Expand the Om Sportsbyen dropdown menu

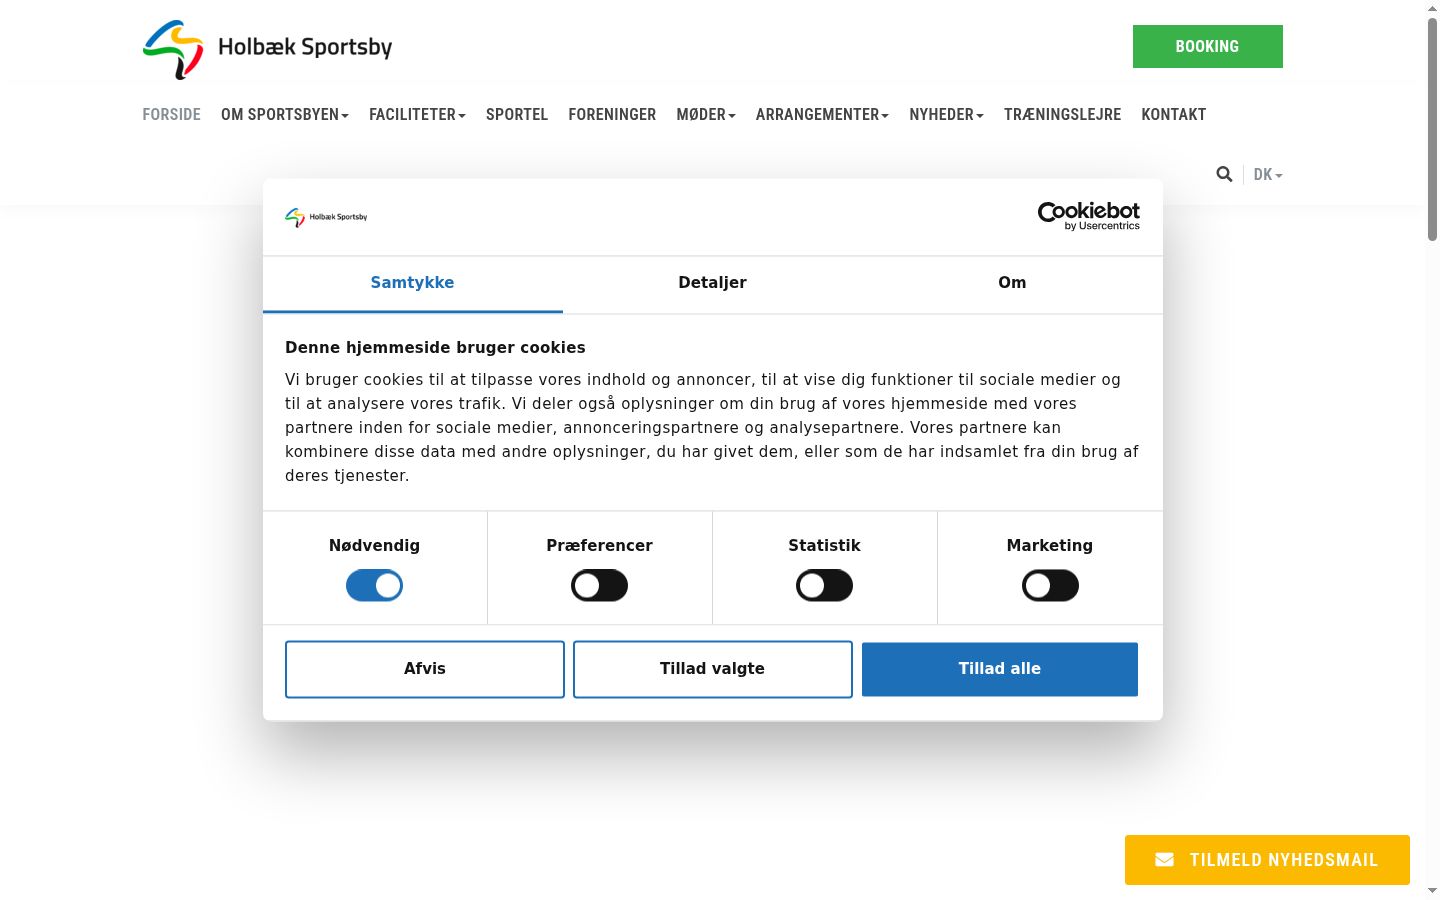pos(285,115)
